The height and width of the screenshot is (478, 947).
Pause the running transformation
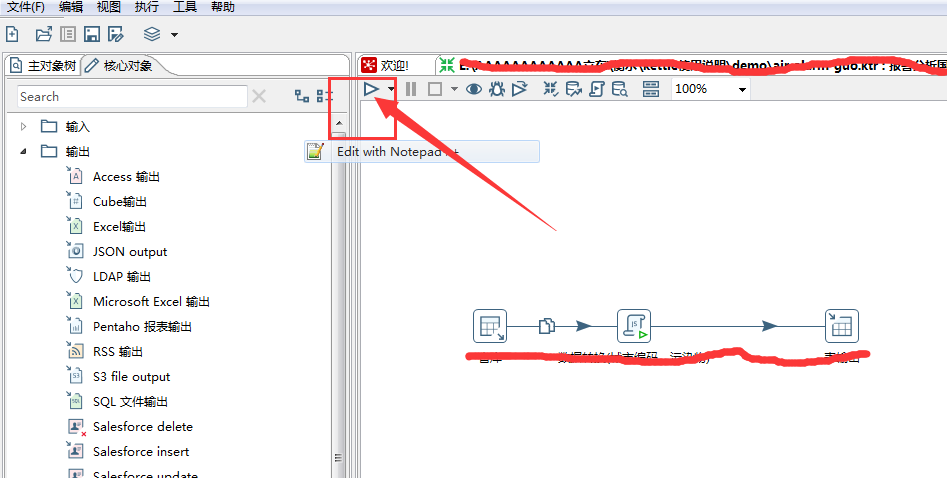[411, 89]
